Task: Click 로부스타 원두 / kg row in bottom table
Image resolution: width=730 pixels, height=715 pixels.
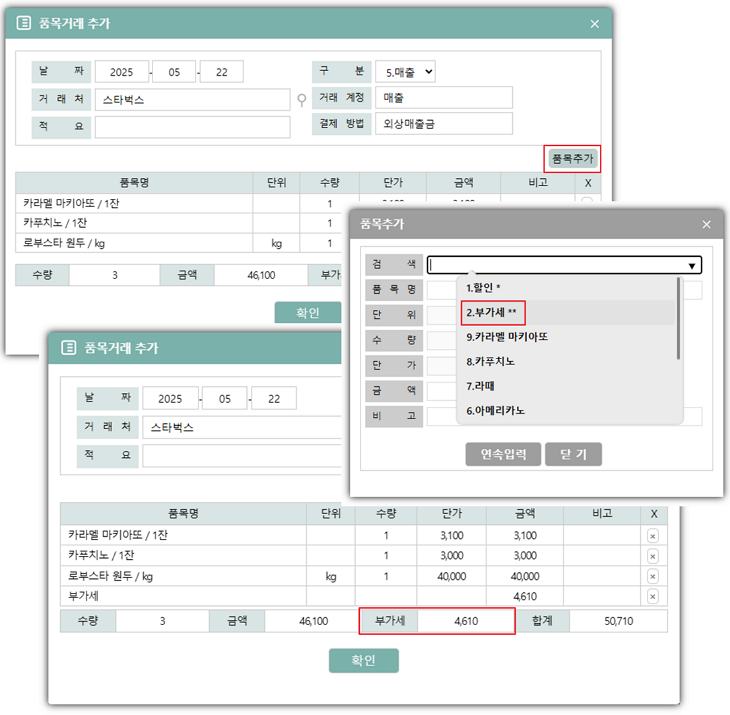Action: [364, 576]
